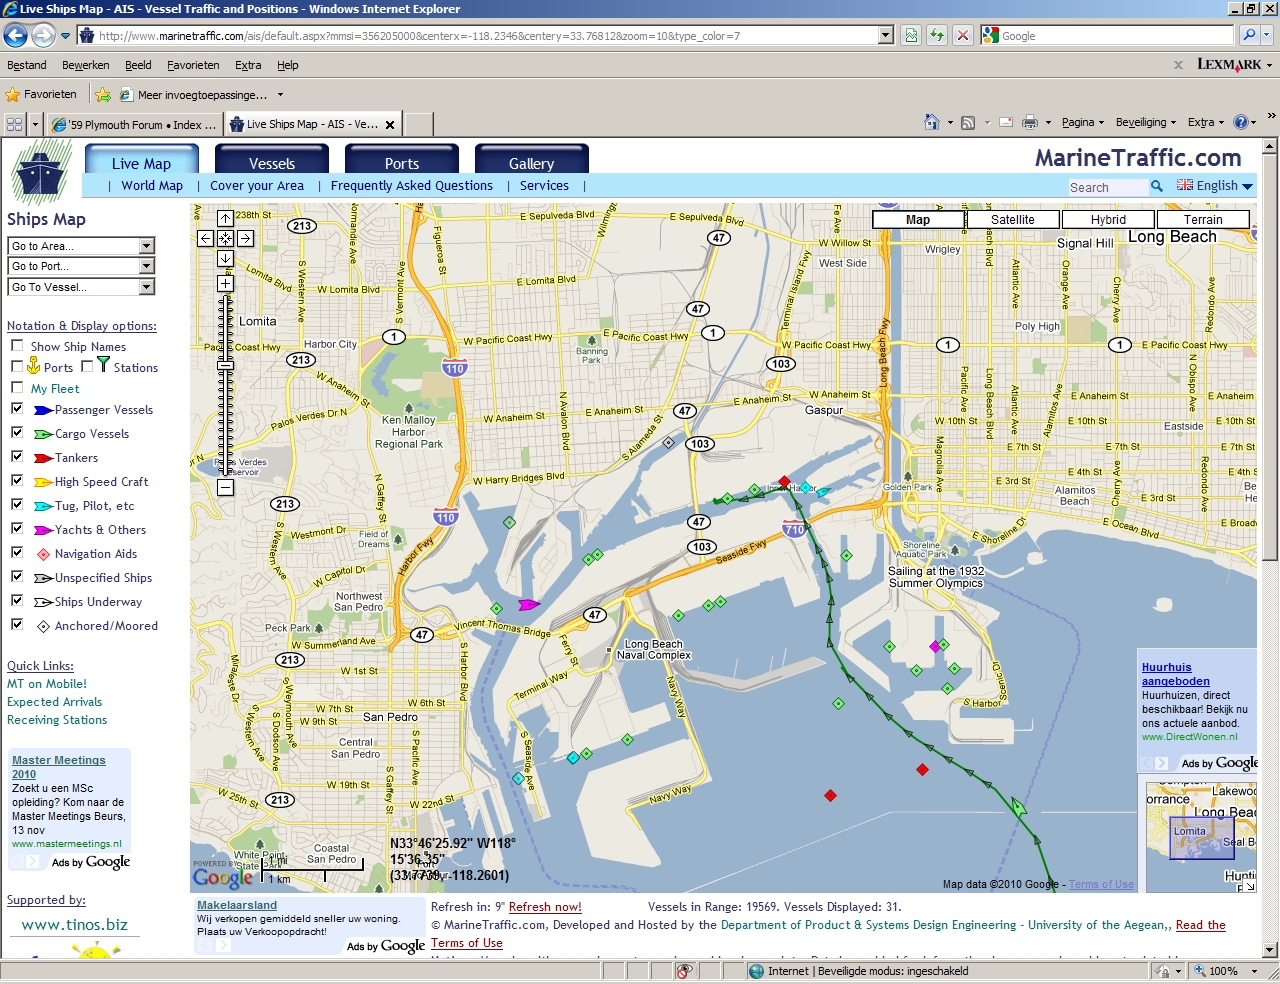
Task: Pan the map down with arrow control
Action: (225, 258)
